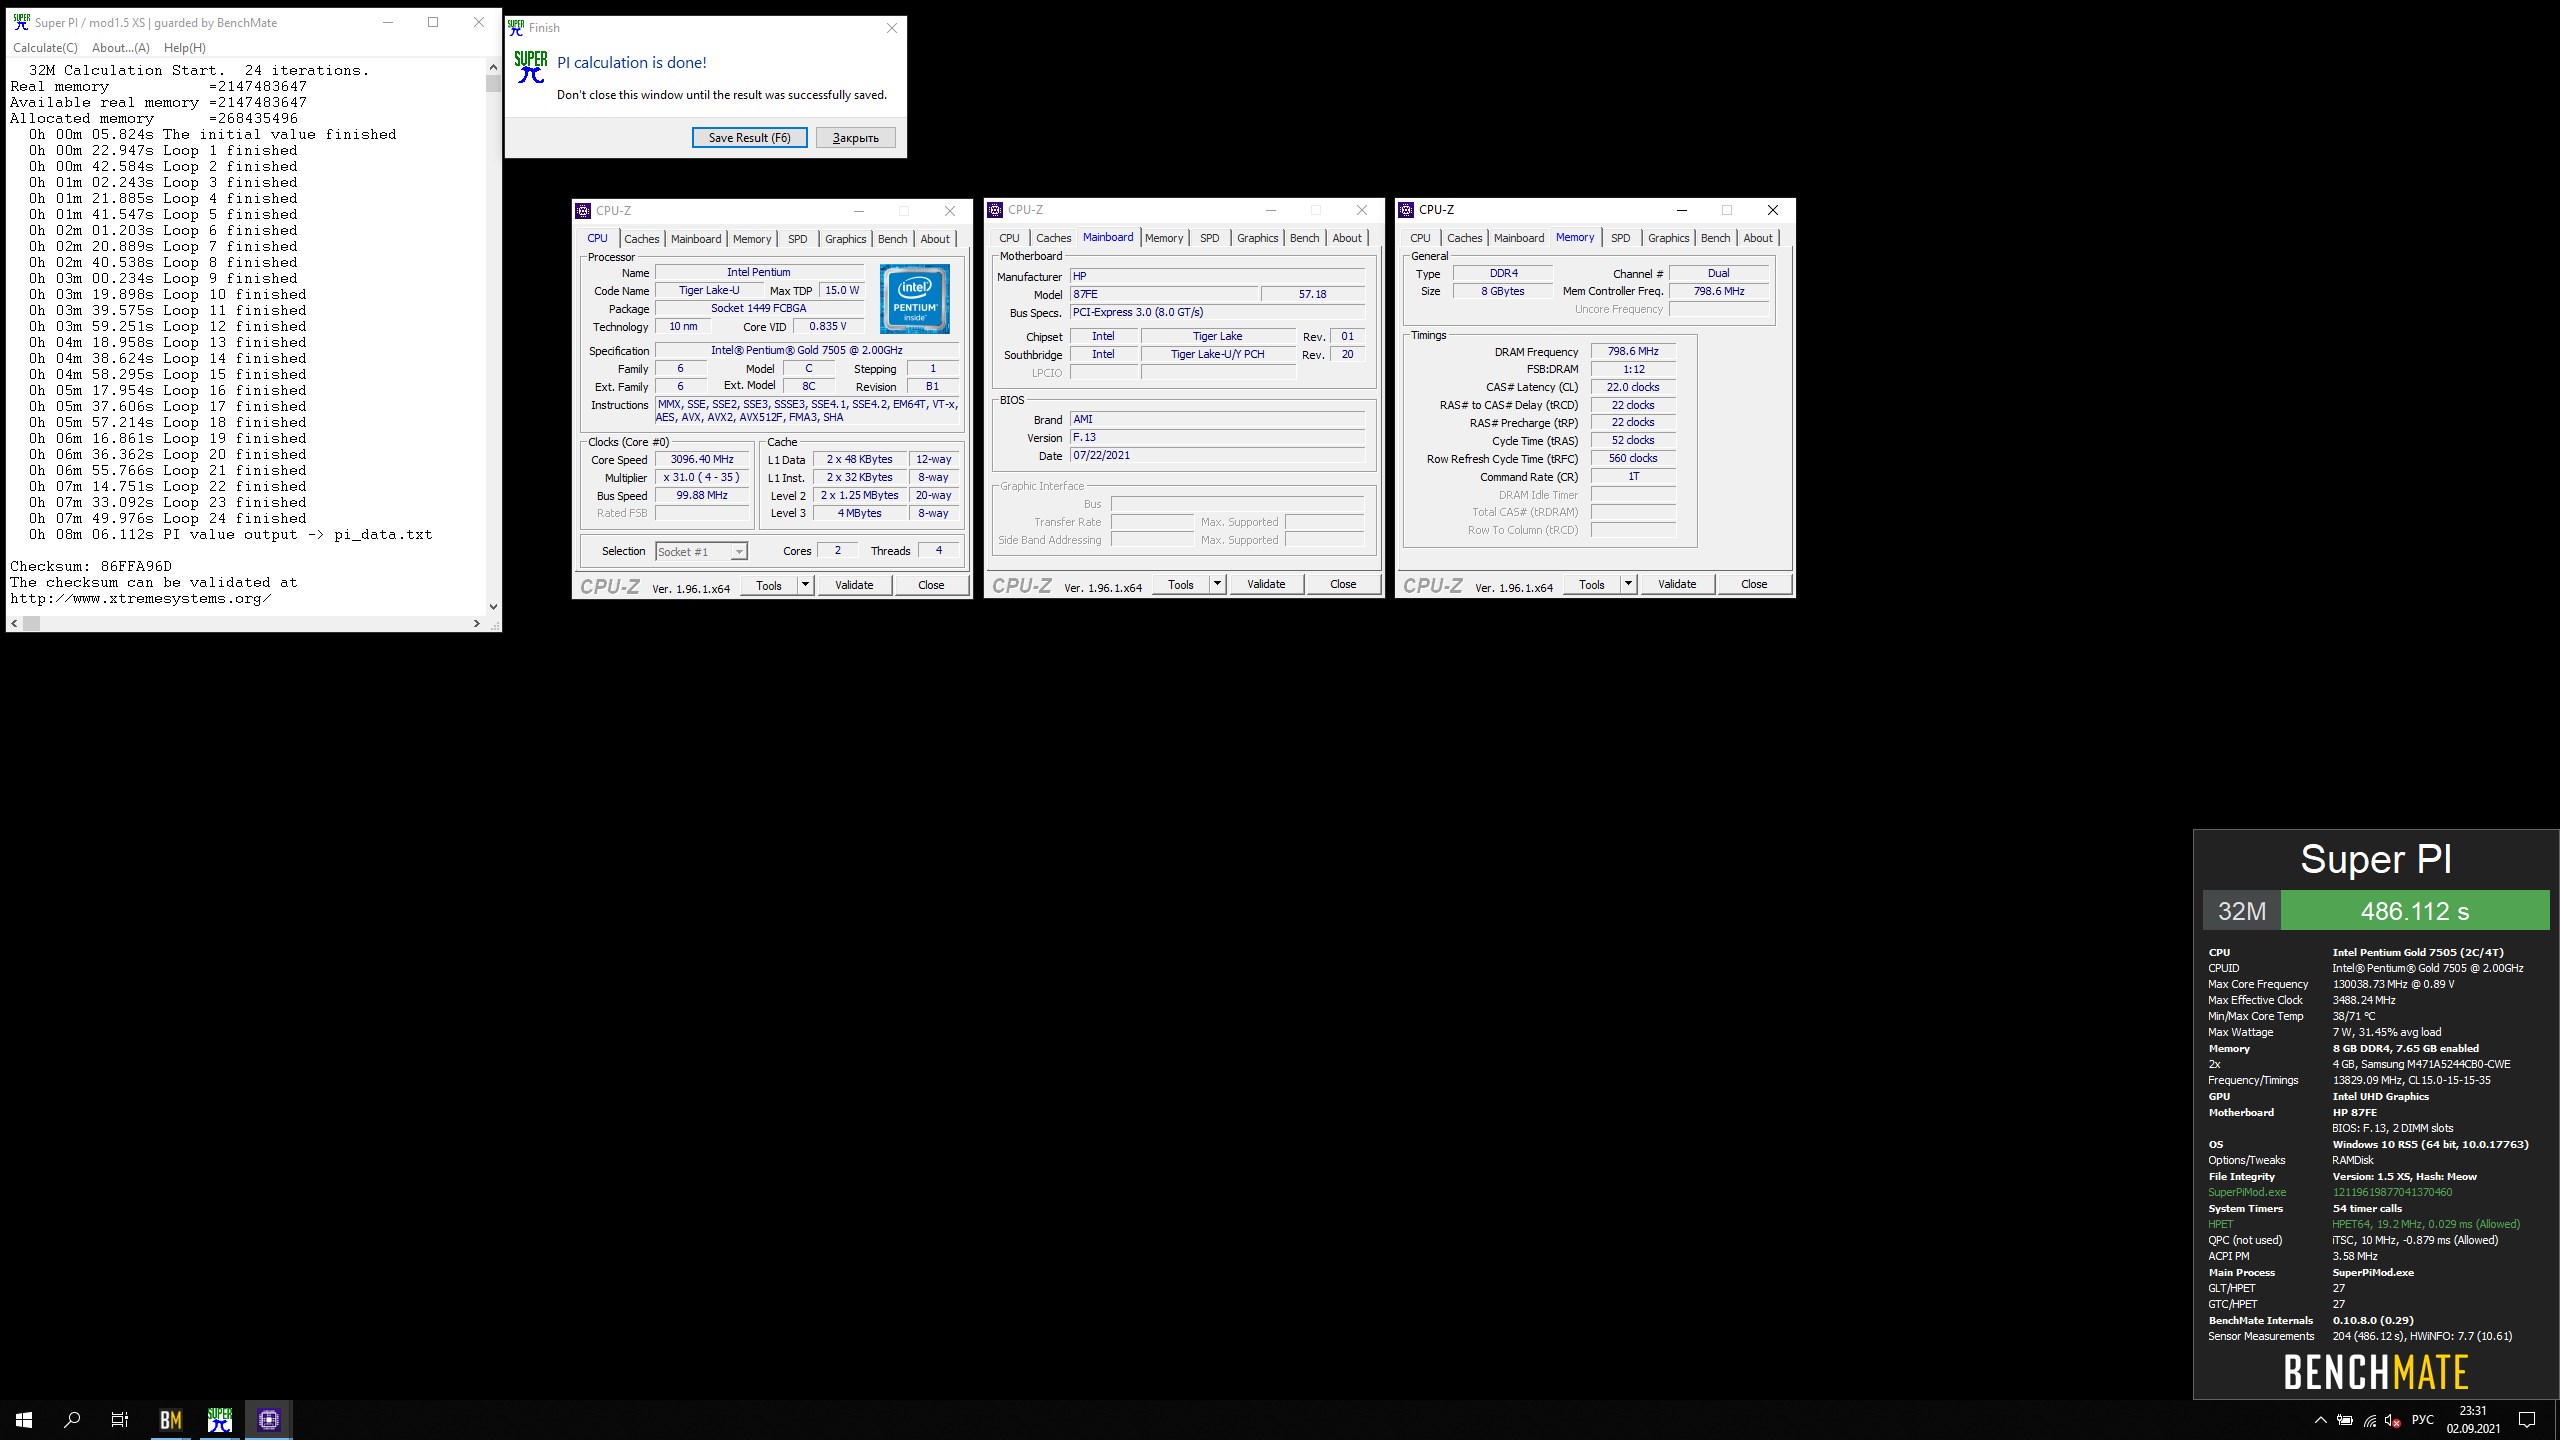Click the green 486.112 s result bar

[2415, 911]
